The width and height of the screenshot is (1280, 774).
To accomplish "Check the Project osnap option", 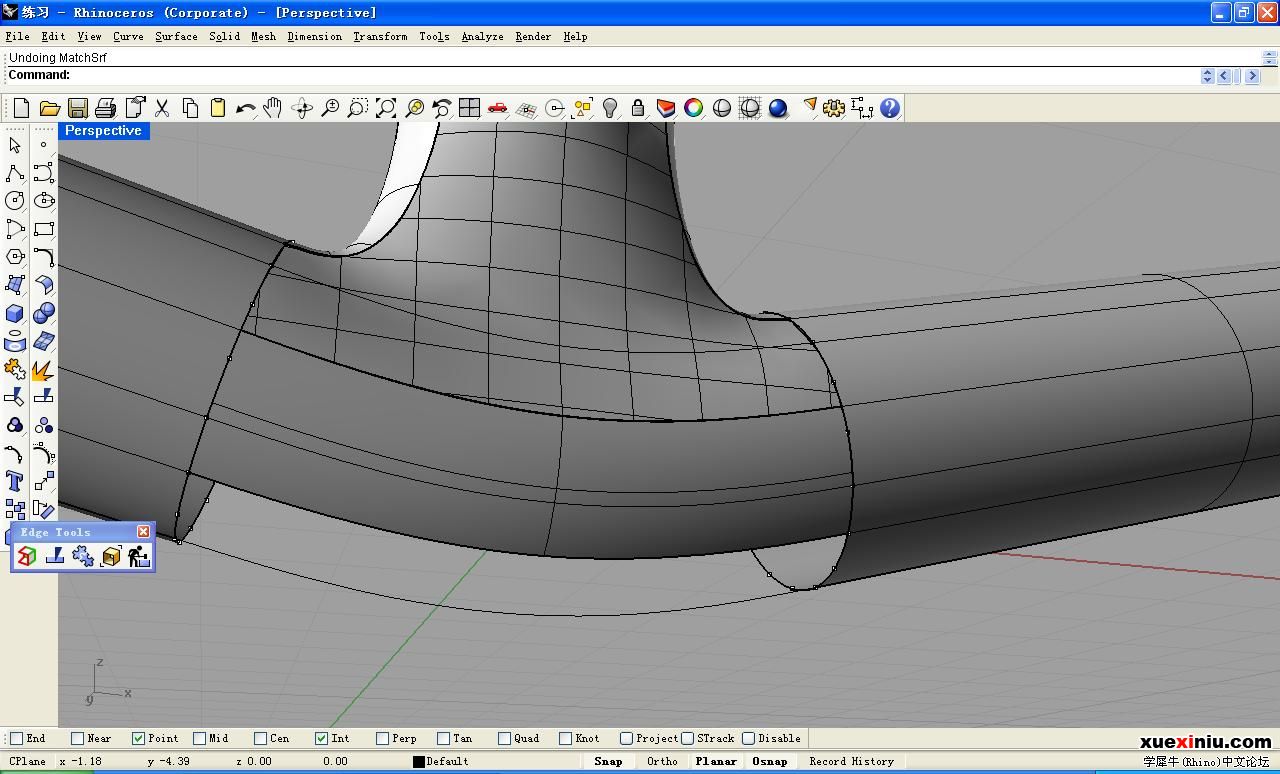I will [x=627, y=739].
